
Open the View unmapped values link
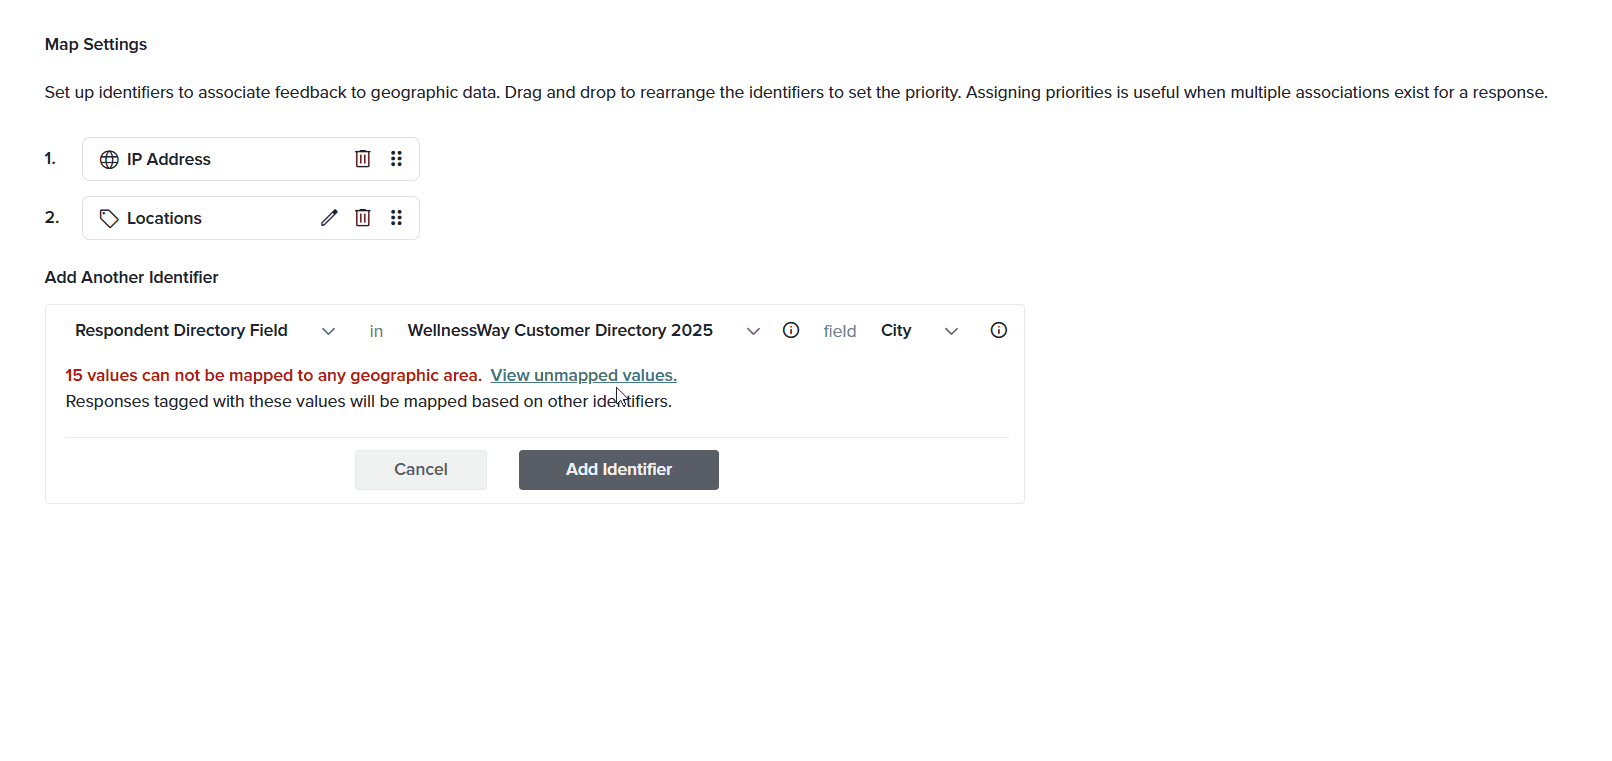583,375
